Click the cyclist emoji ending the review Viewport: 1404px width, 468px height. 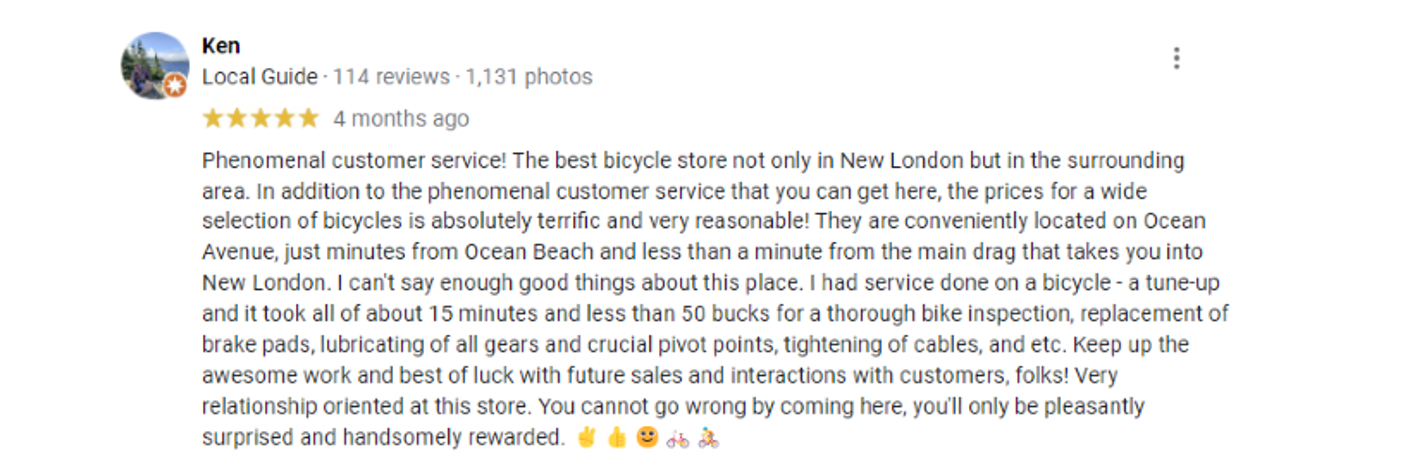point(708,438)
